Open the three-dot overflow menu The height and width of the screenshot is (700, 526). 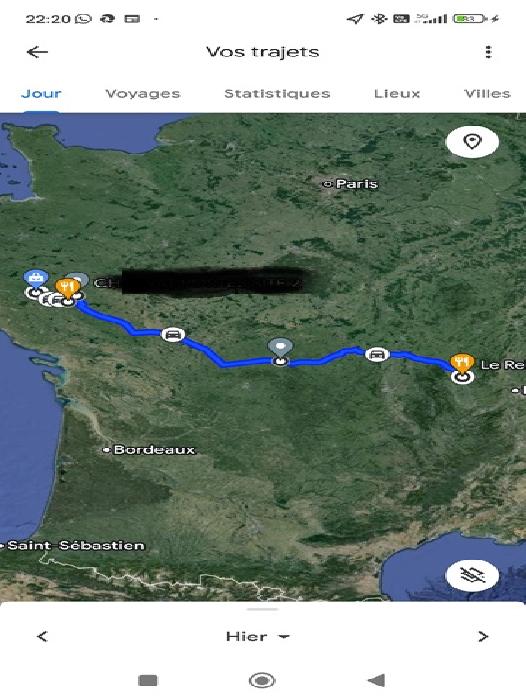click(488, 52)
